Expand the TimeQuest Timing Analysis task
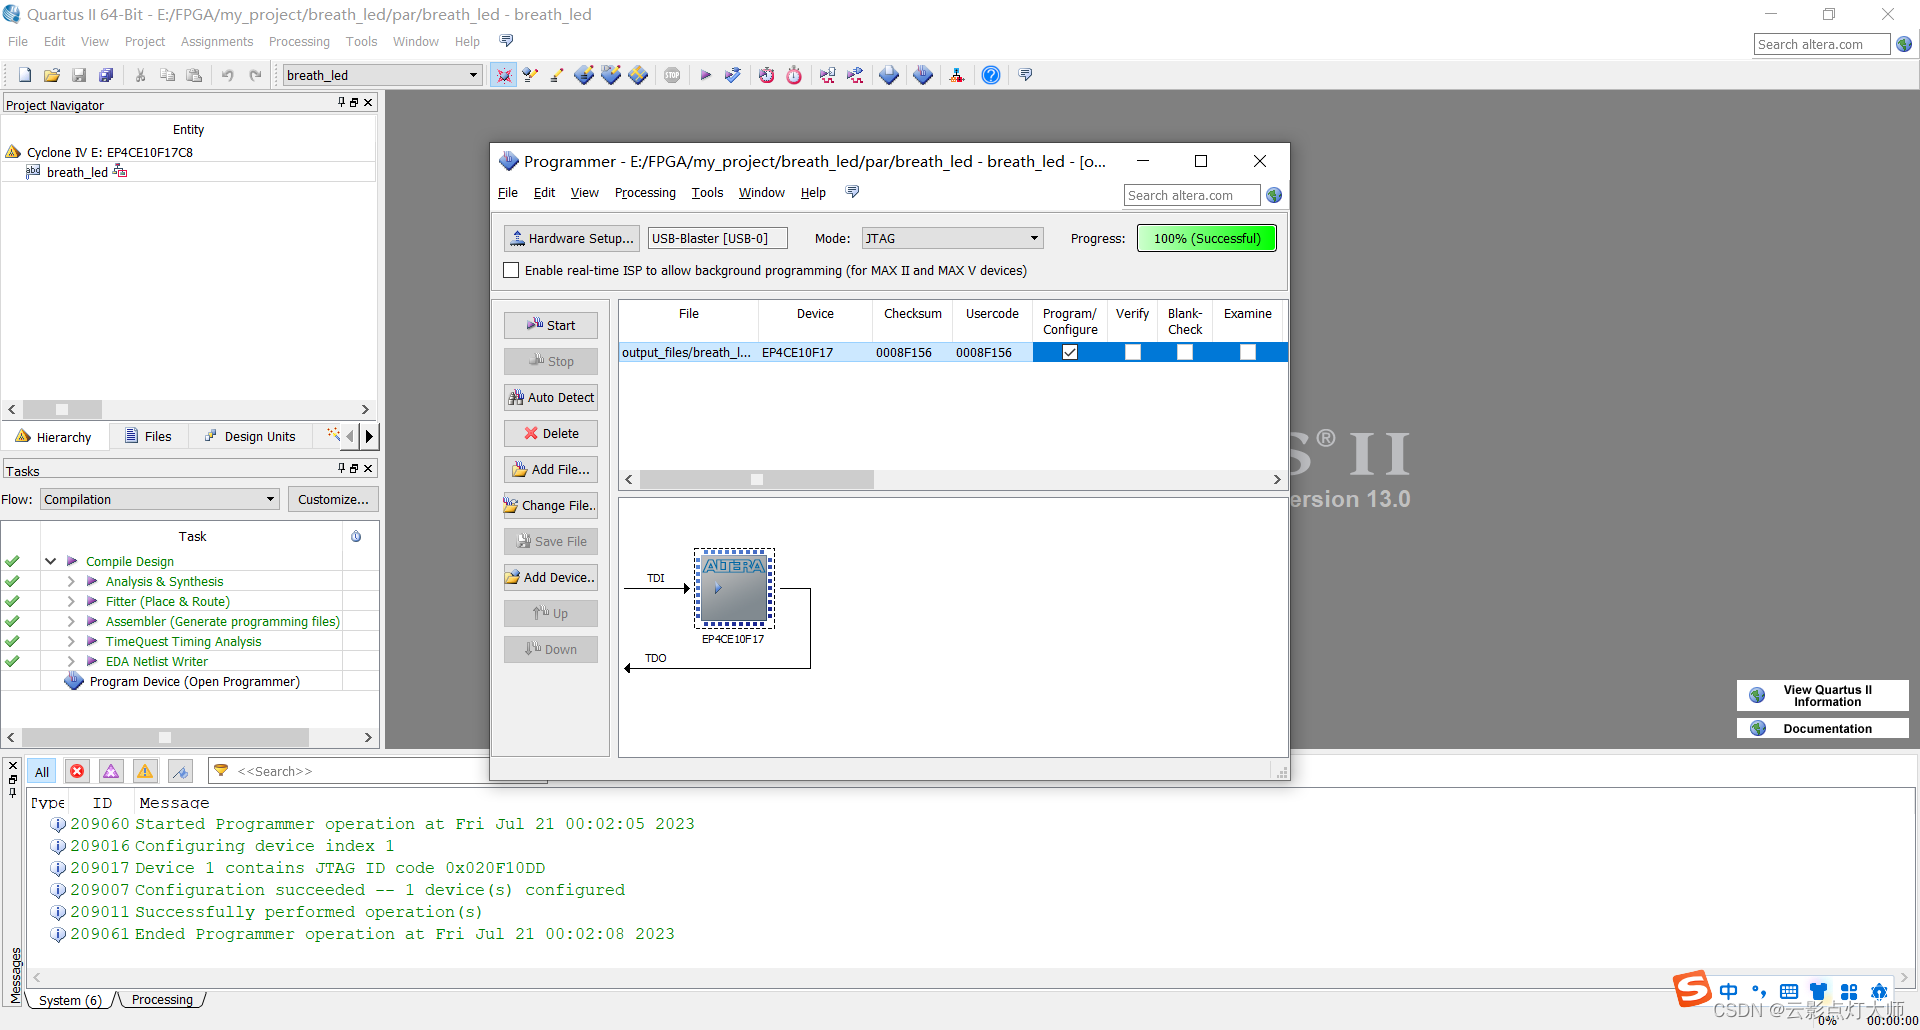 point(71,641)
